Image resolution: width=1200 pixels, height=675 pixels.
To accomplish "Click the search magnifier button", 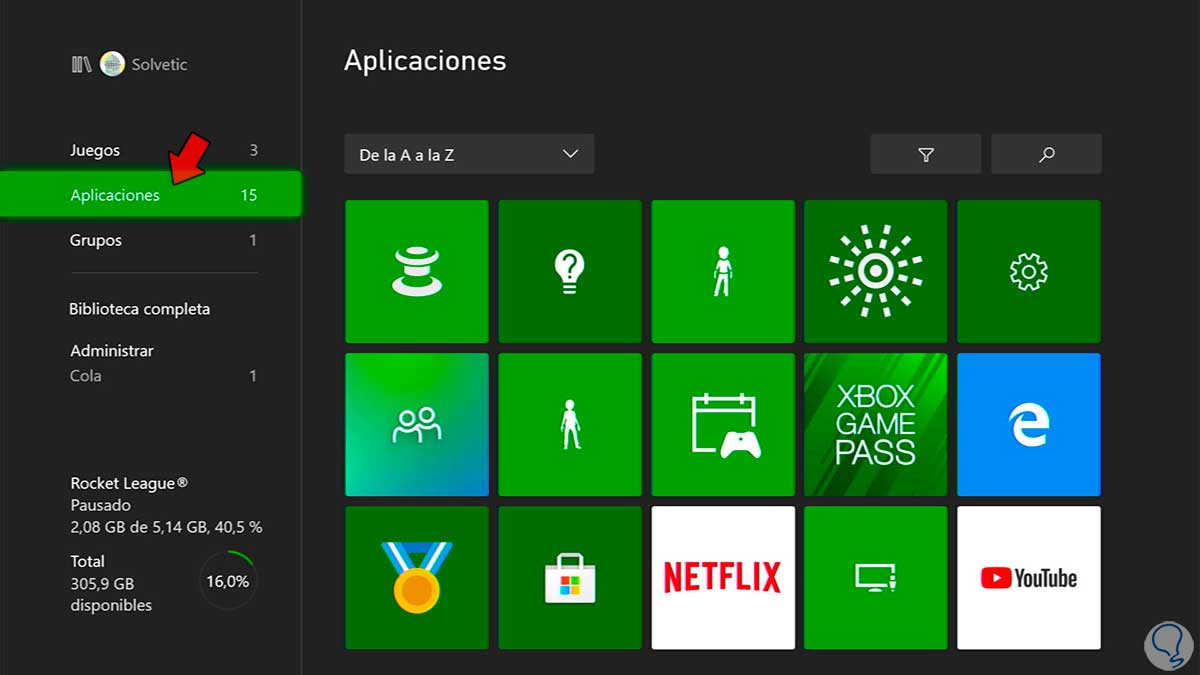I will [1046, 154].
